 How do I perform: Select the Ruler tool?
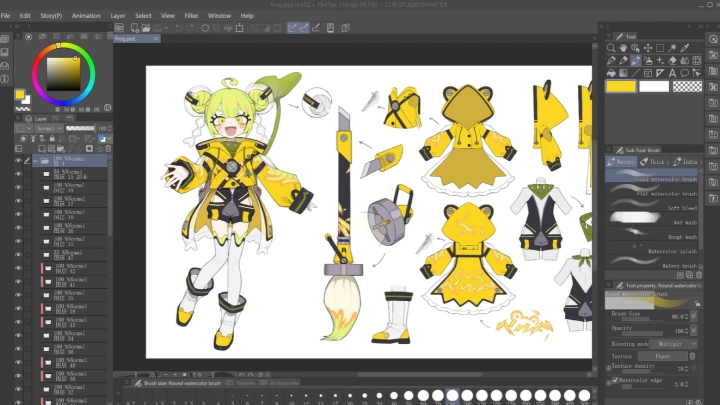point(660,73)
